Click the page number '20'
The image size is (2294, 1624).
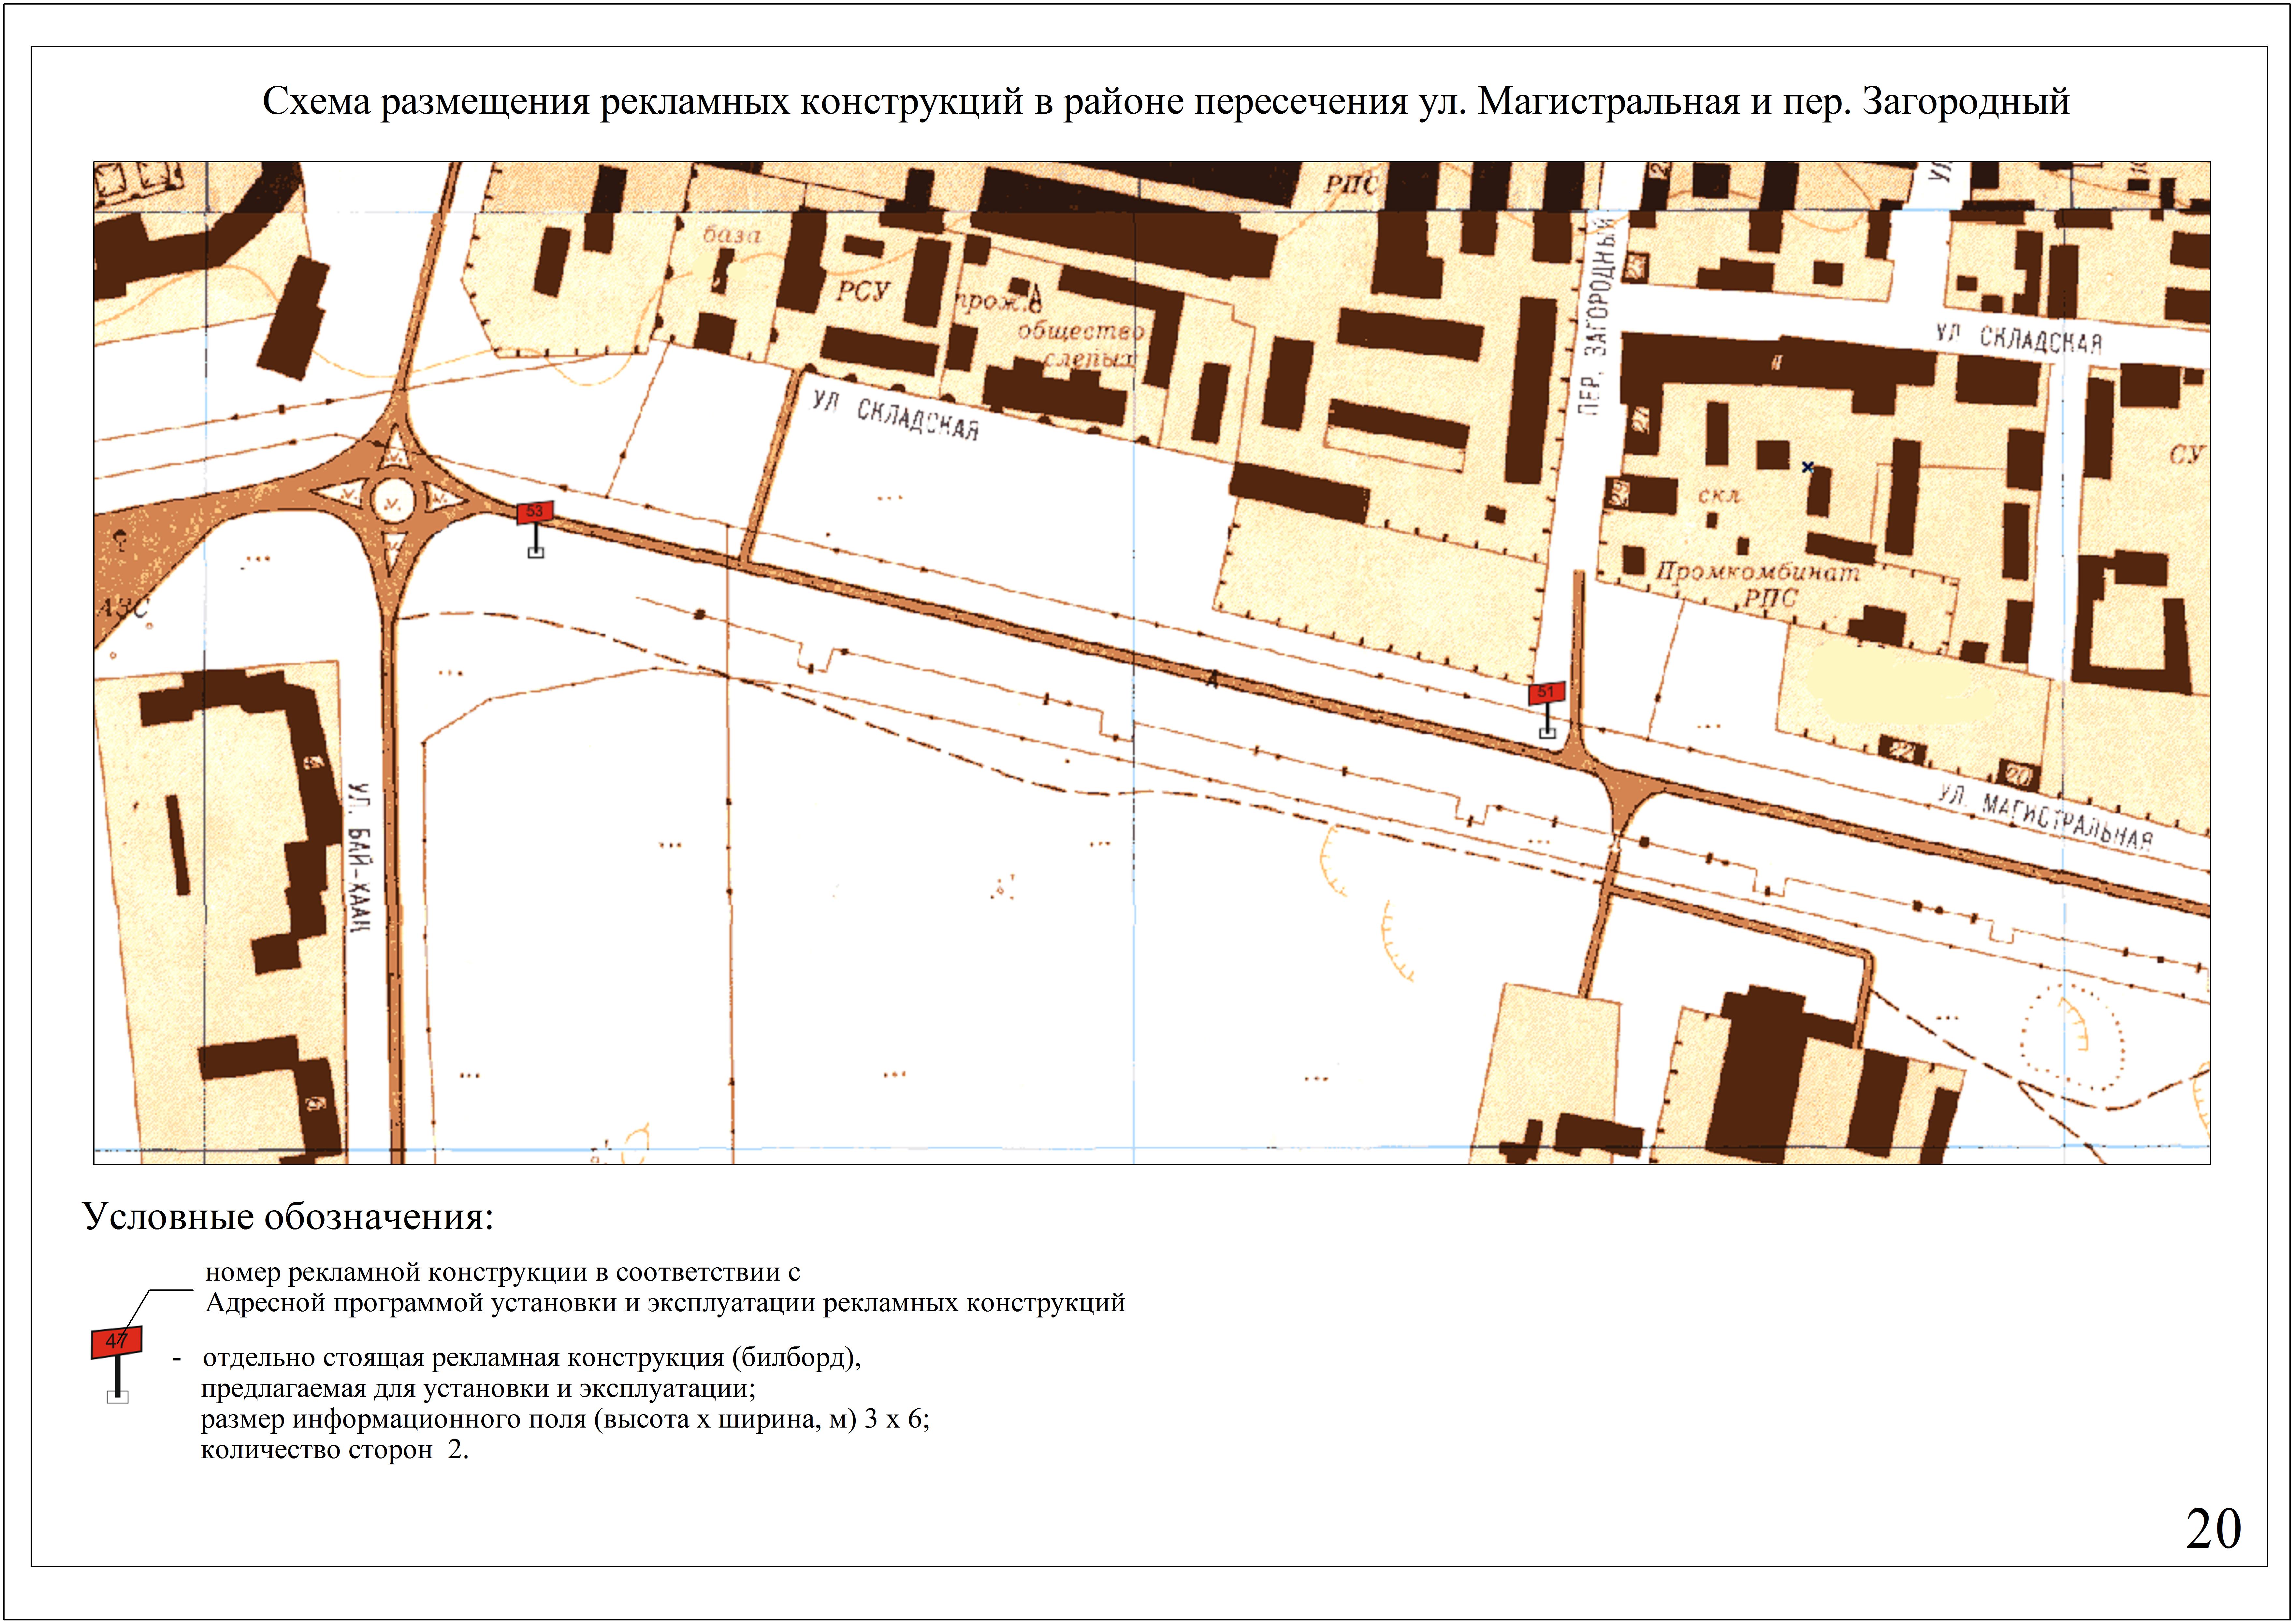point(2213,1529)
